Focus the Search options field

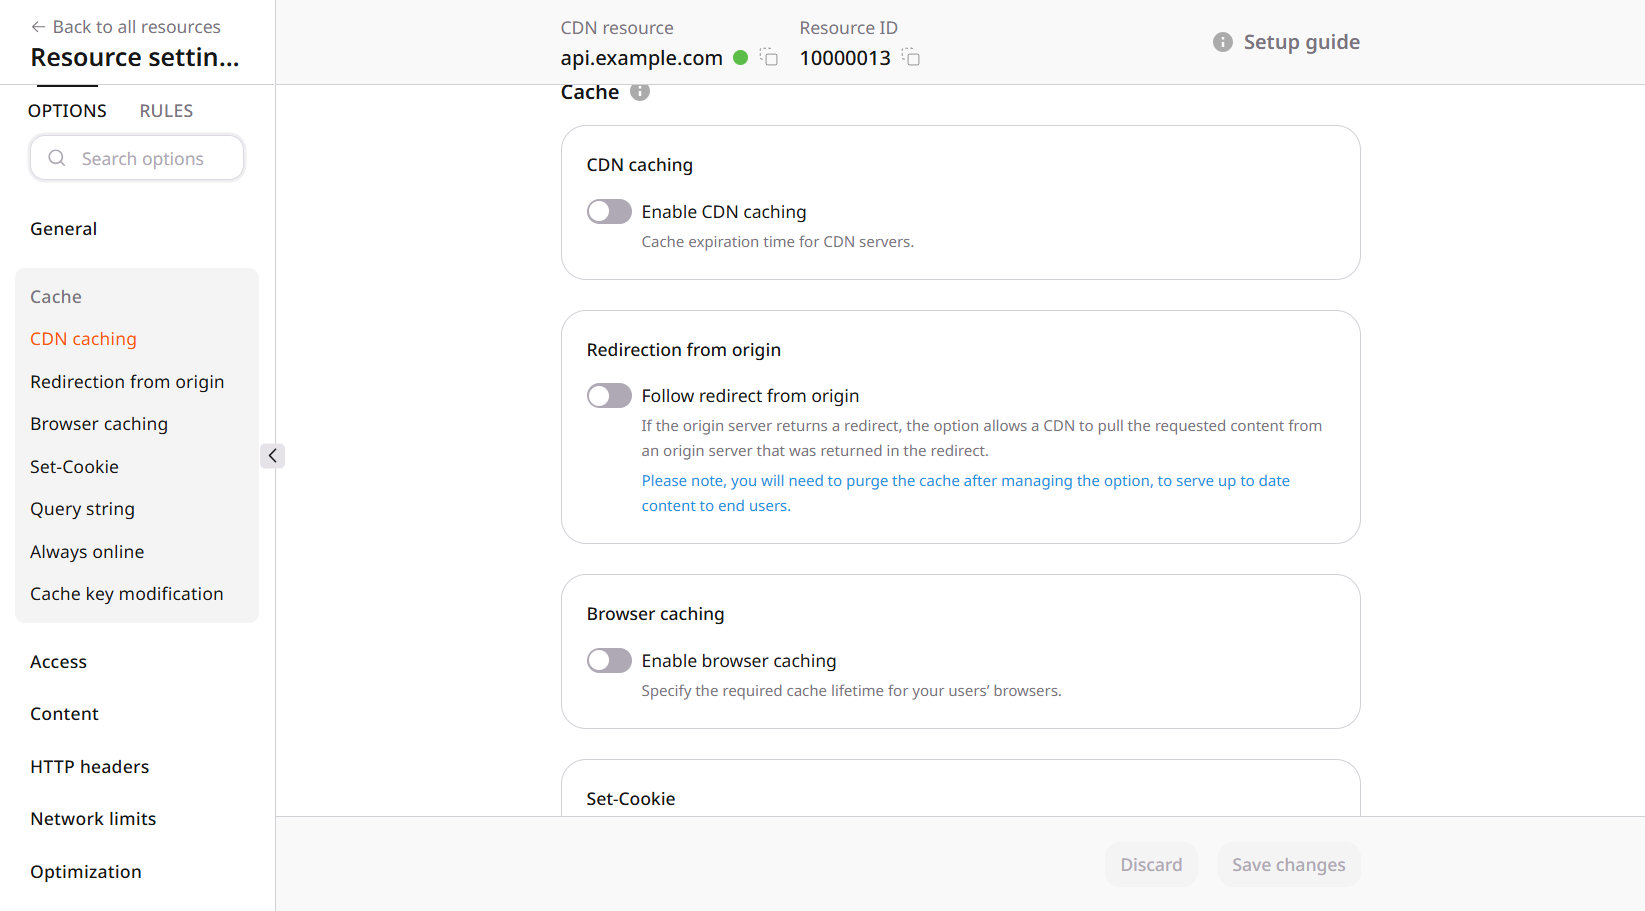point(137,158)
